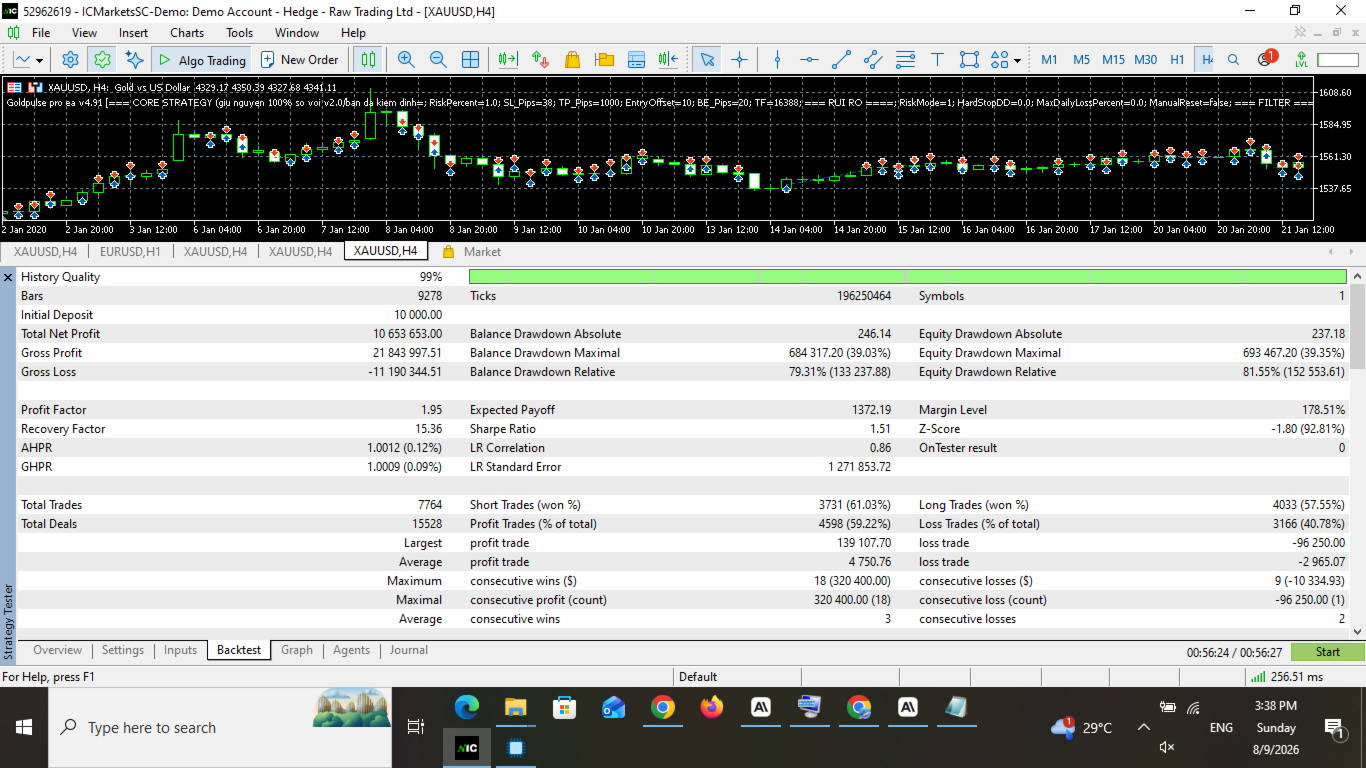The width and height of the screenshot is (1366, 768).
Task: Select the rectangle shape drawing tool
Action: (969, 59)
